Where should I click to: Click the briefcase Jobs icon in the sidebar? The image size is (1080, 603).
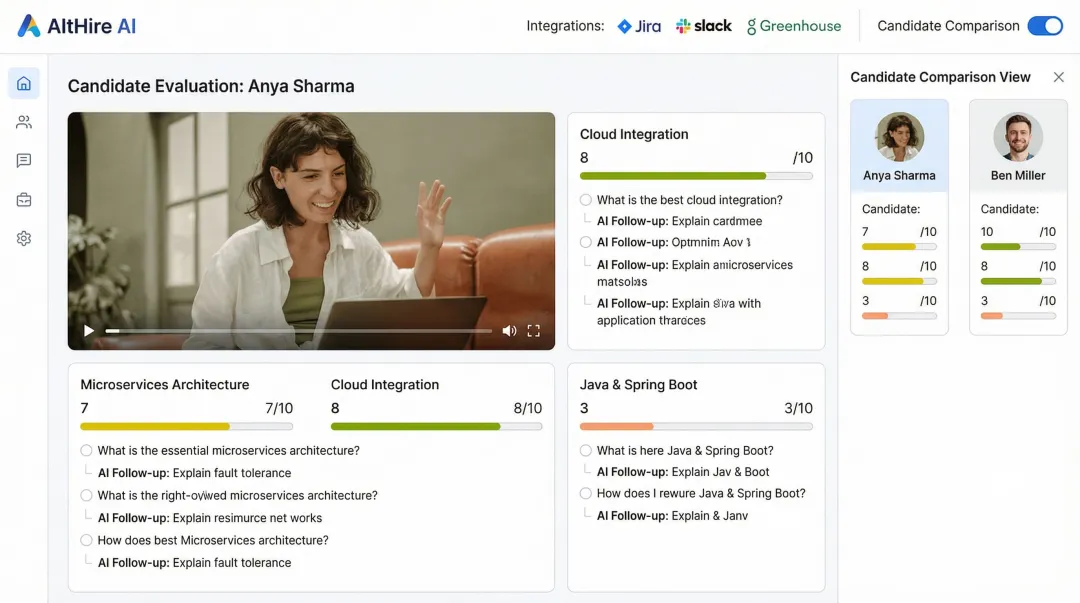point(24,199)
